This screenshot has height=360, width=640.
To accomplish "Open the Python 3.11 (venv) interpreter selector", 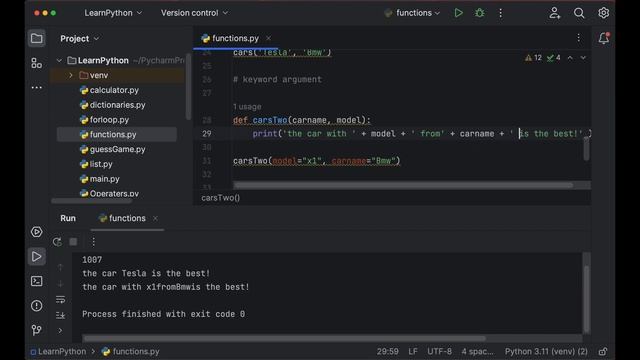I will pos(546,351).
